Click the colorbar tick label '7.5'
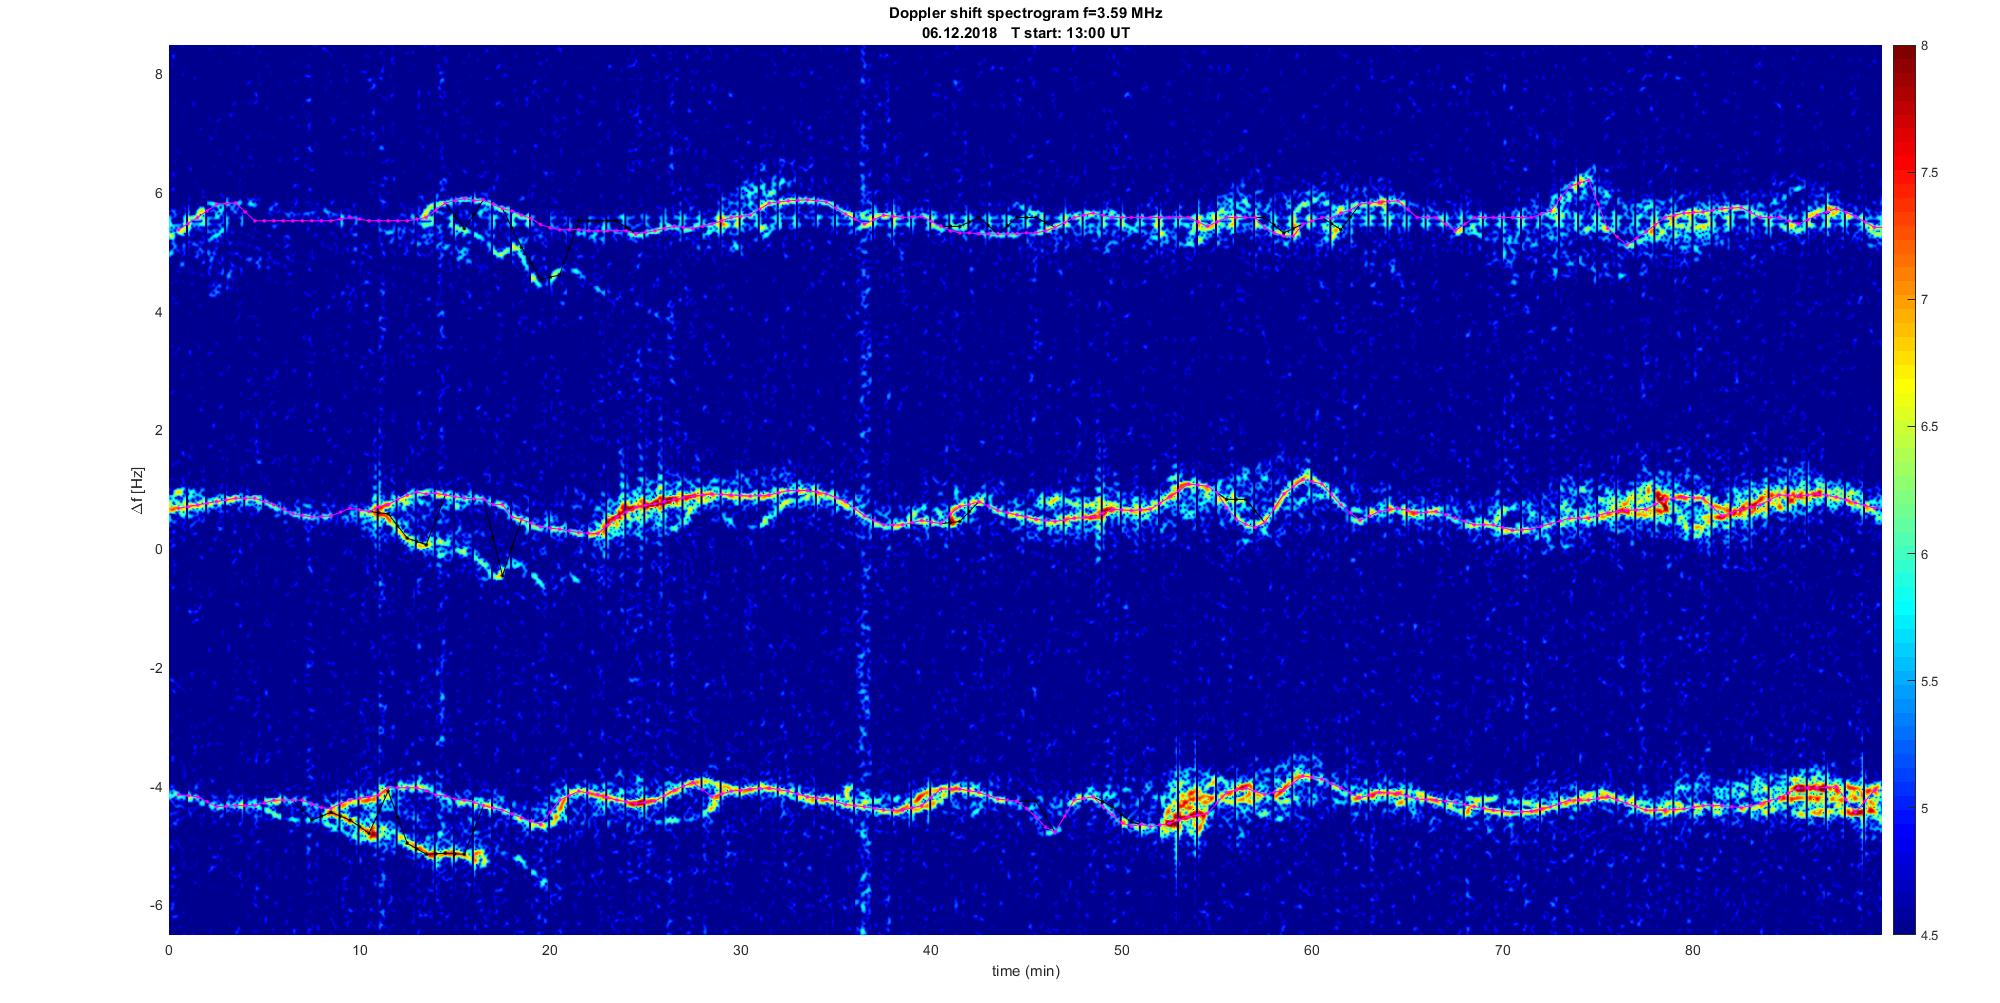The width and height of the screenshot is (2000, 1003). click(1930, 173)
